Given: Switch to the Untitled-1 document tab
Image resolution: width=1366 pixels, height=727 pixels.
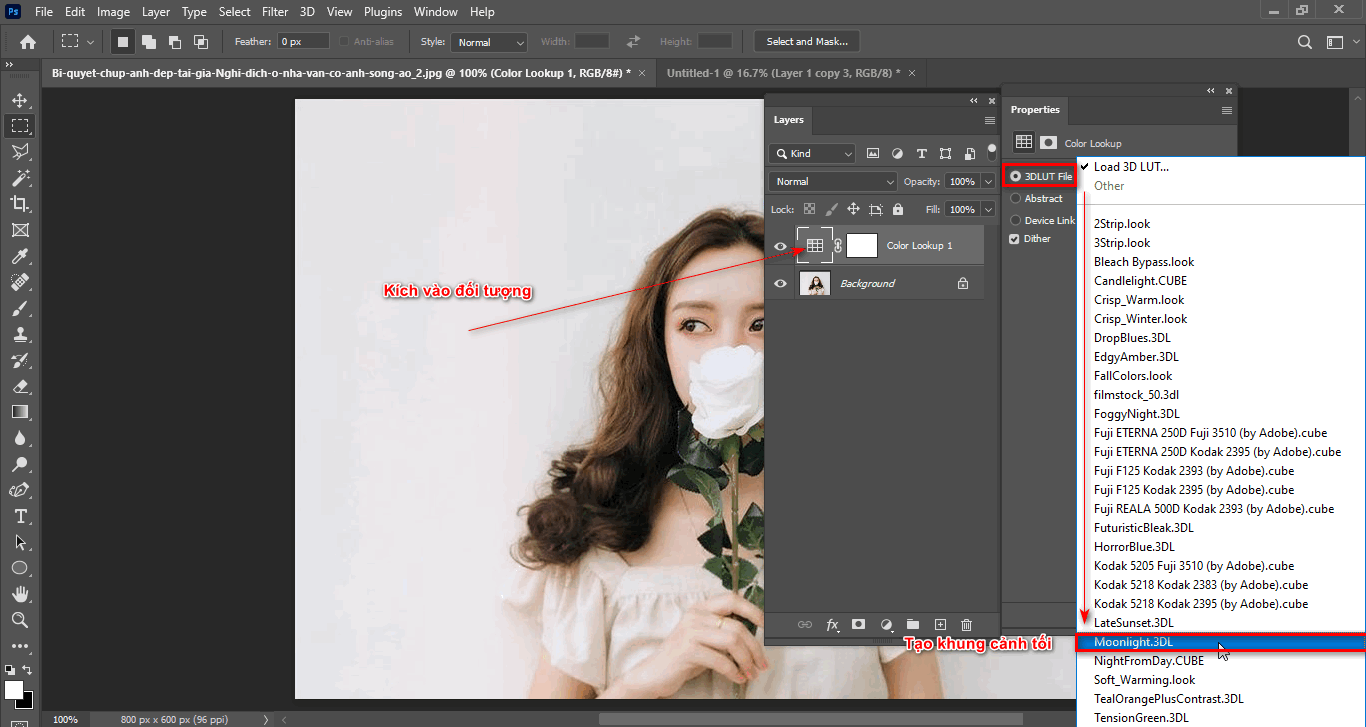Looking at the screenshot, I should point(785,72).
